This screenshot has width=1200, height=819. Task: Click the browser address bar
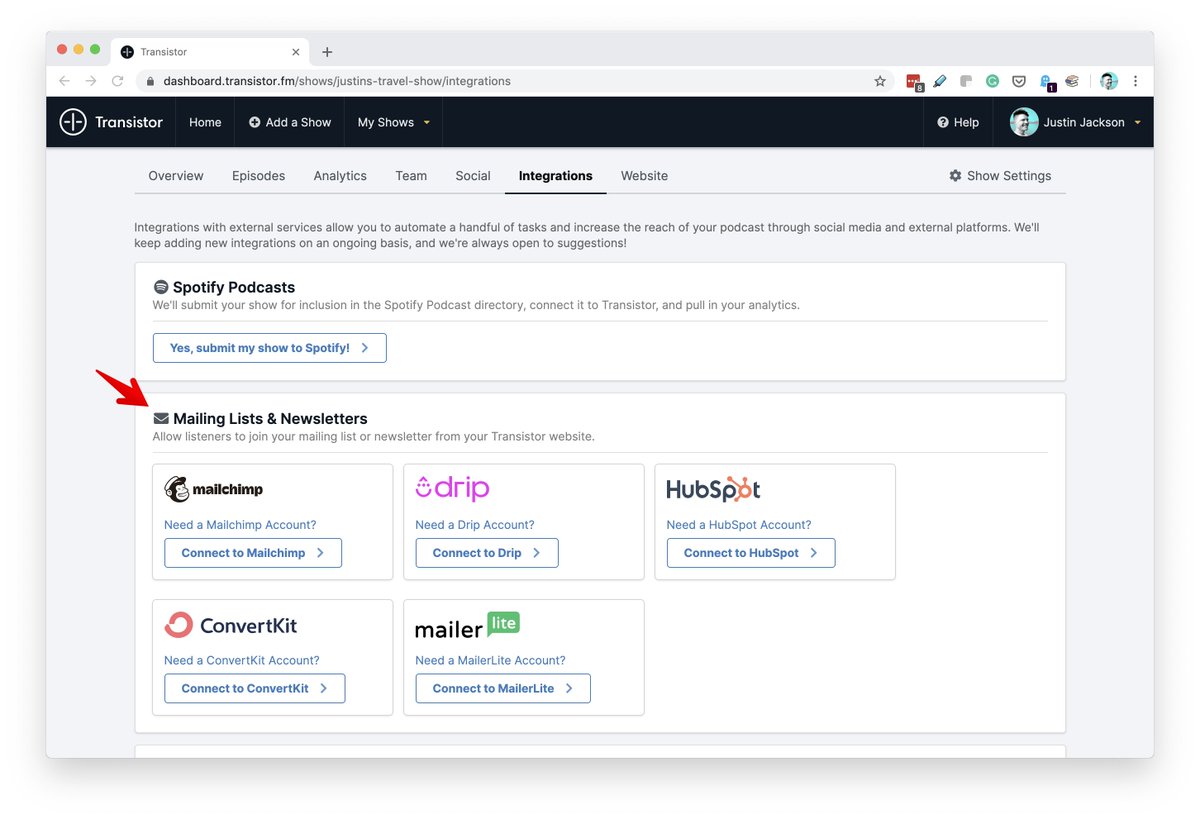500,81
